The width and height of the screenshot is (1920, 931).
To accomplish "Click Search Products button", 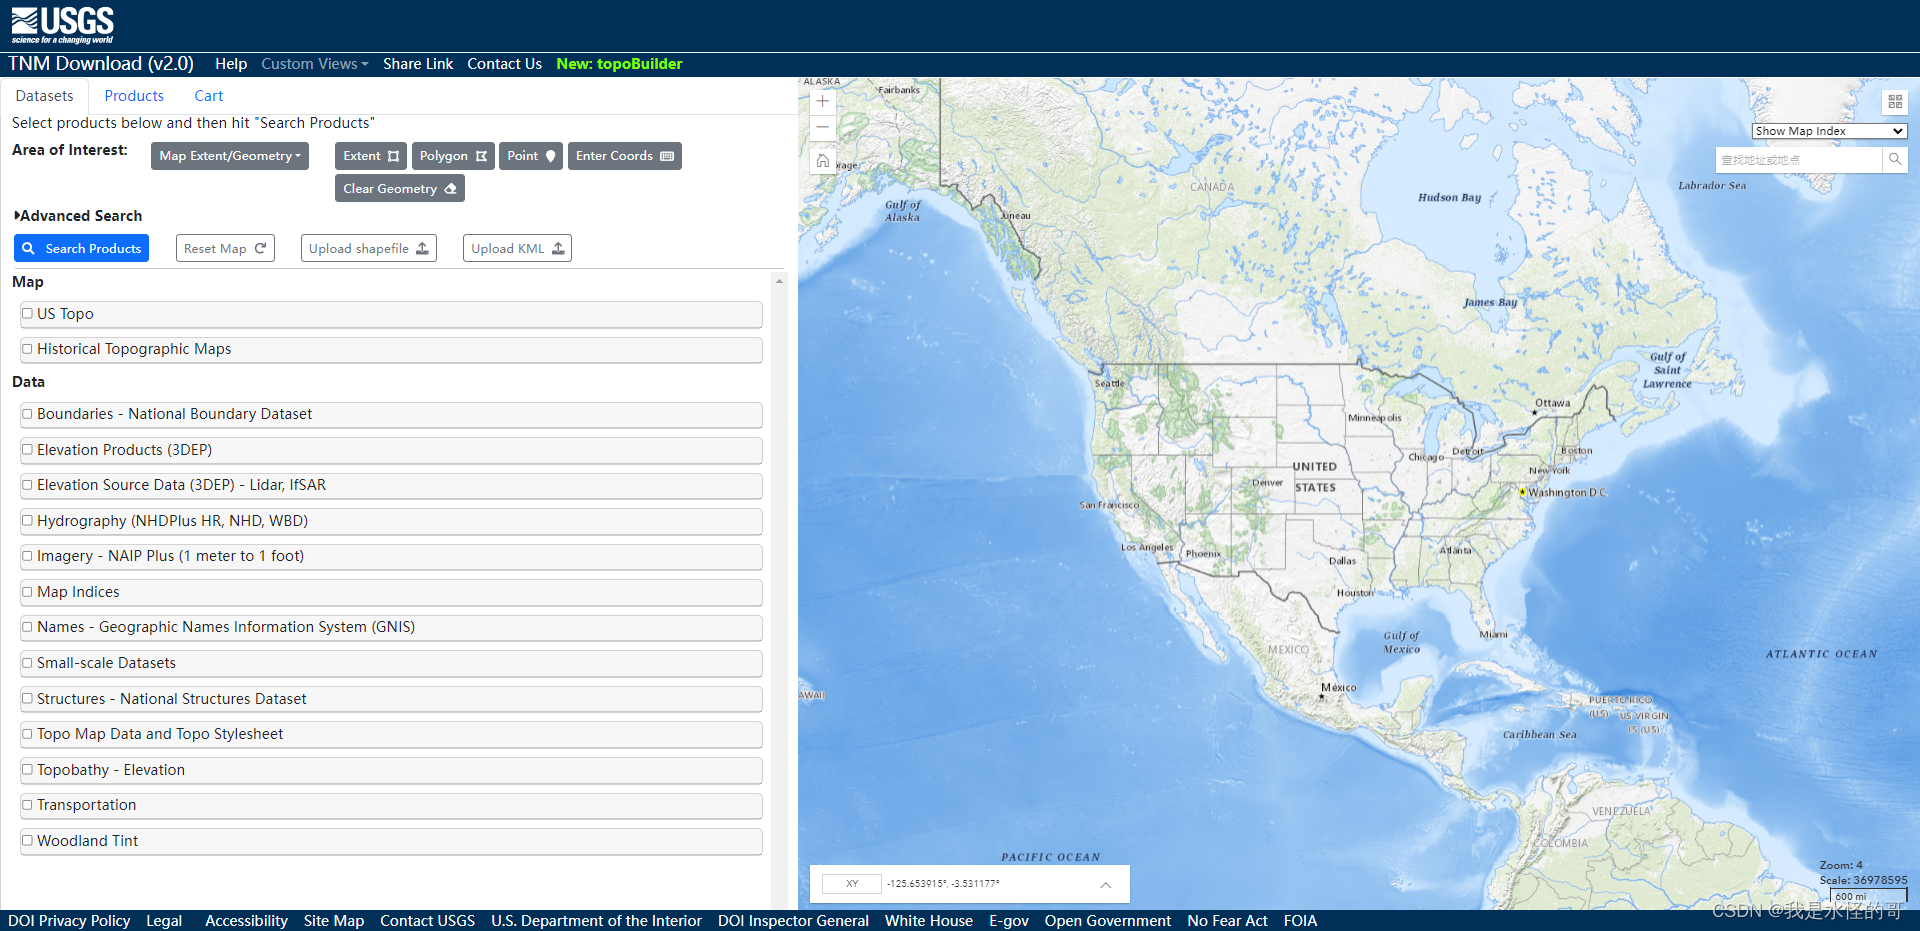I will tap(81, 249).
